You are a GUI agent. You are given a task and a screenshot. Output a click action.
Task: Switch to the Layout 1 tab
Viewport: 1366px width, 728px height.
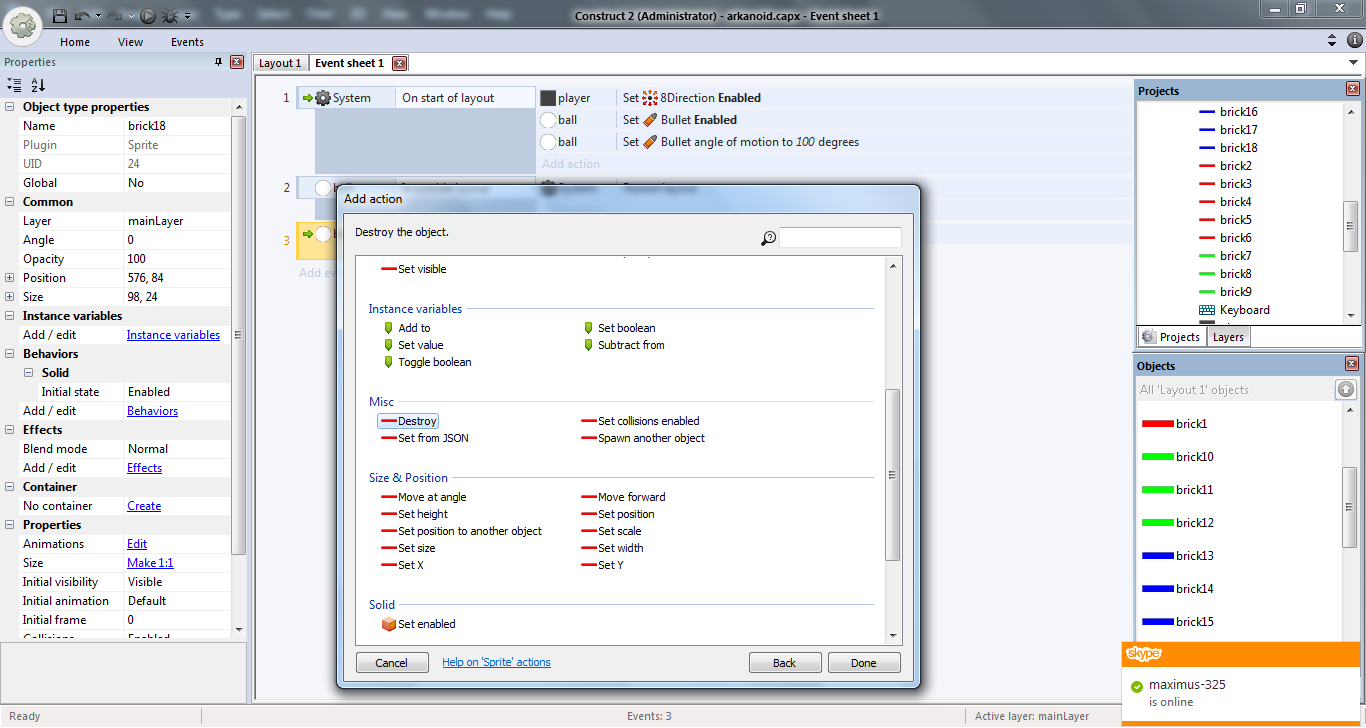(x=280, y=63)
